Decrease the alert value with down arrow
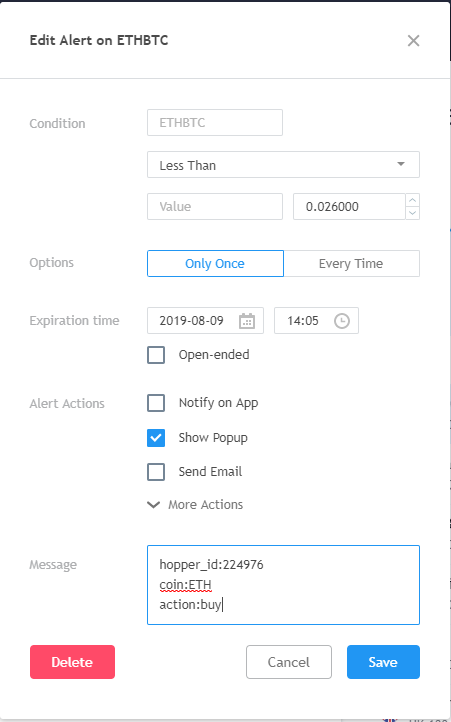The width and height of the screenshot is (451, 722). 413,213
